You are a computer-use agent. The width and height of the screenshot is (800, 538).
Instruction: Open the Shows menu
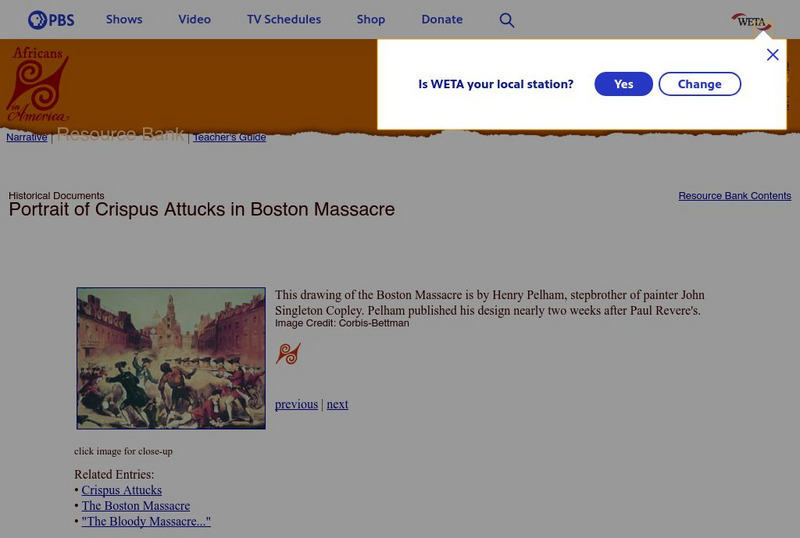[x=124, y=19]
